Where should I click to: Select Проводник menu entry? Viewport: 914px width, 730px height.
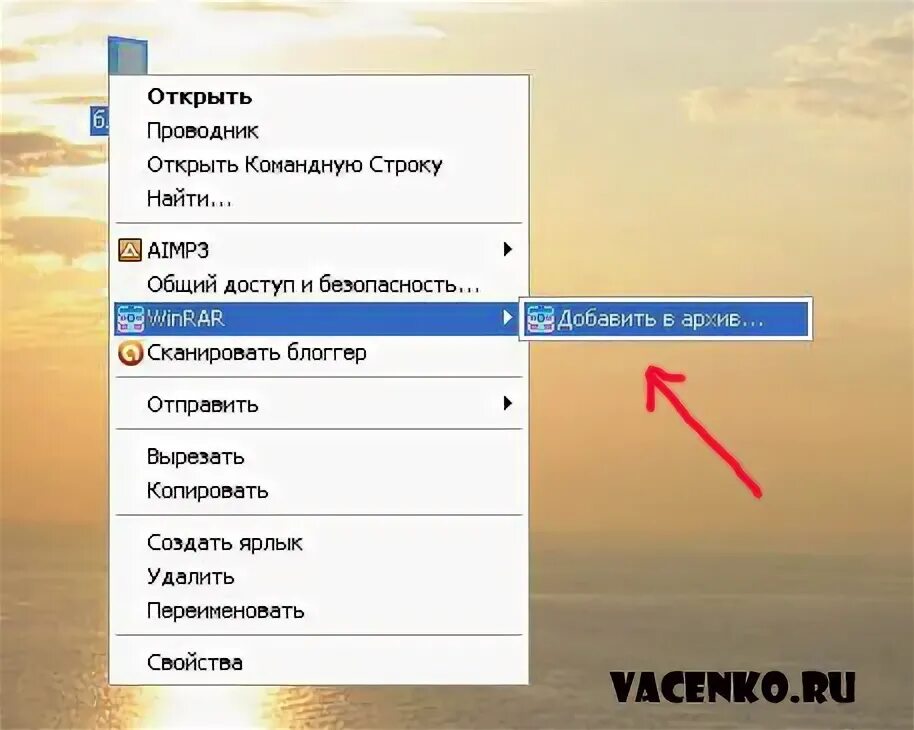(202, 131)
